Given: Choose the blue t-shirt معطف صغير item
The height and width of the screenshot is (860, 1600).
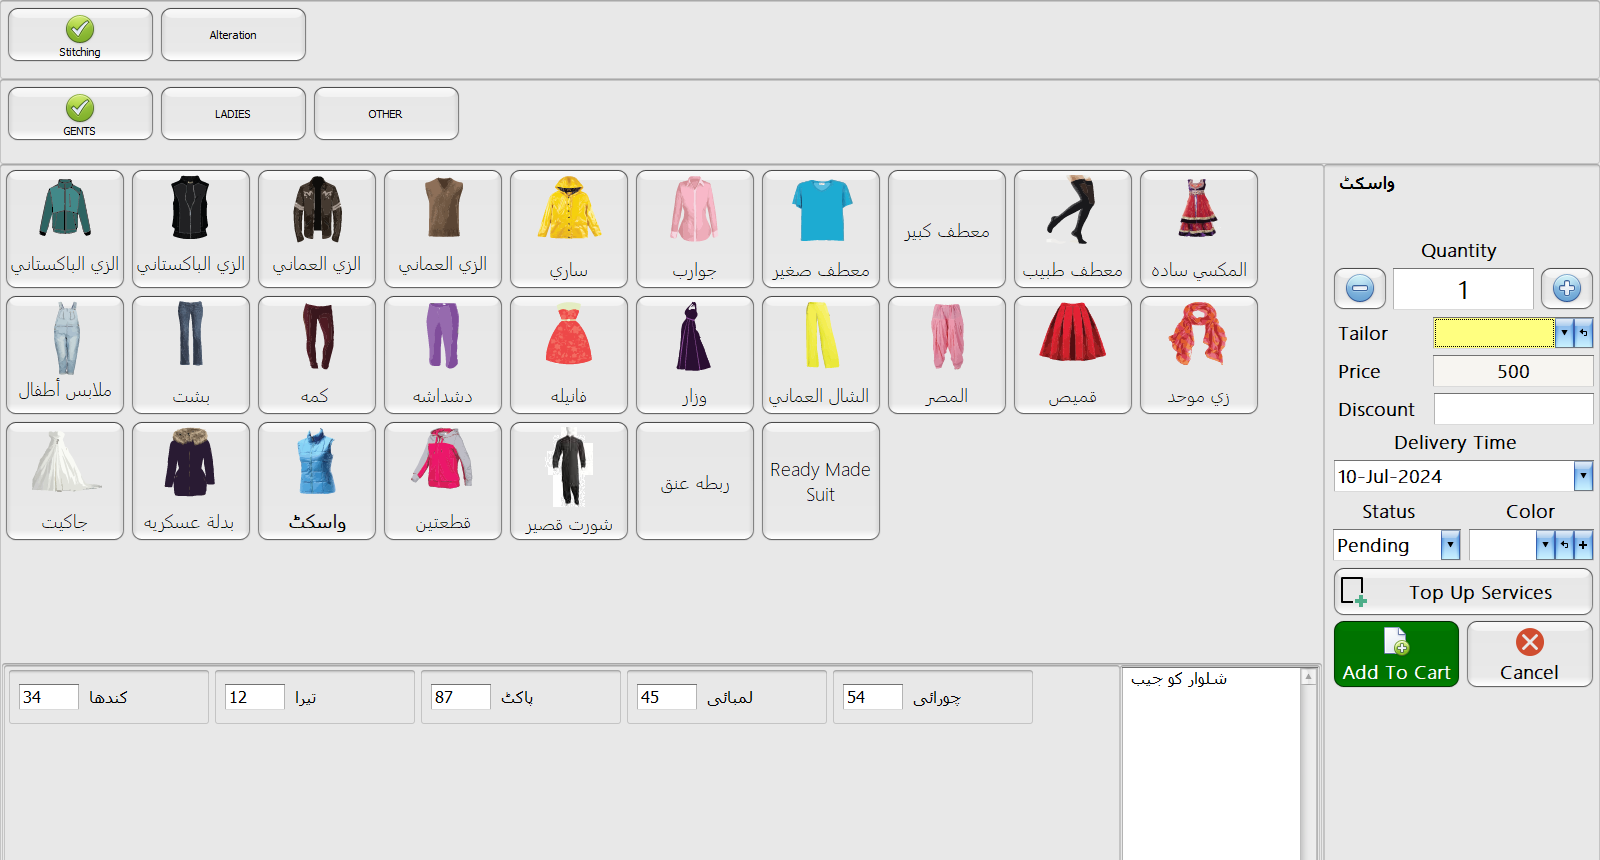Looking at the screenshot, I should tap(820, 229).
